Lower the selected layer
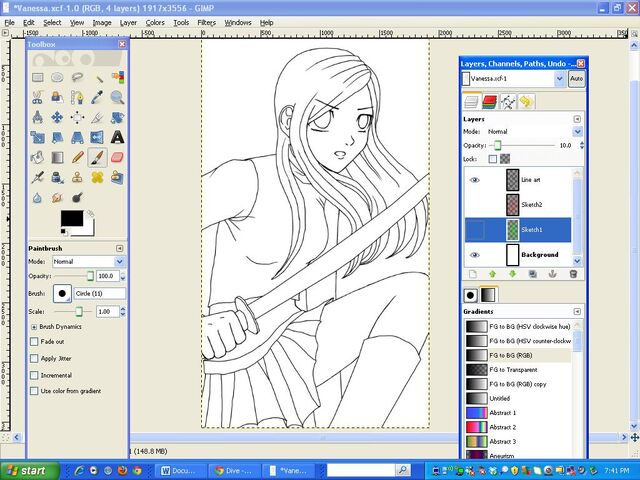This screenshot has height=480, width=640. pos(513,274)
